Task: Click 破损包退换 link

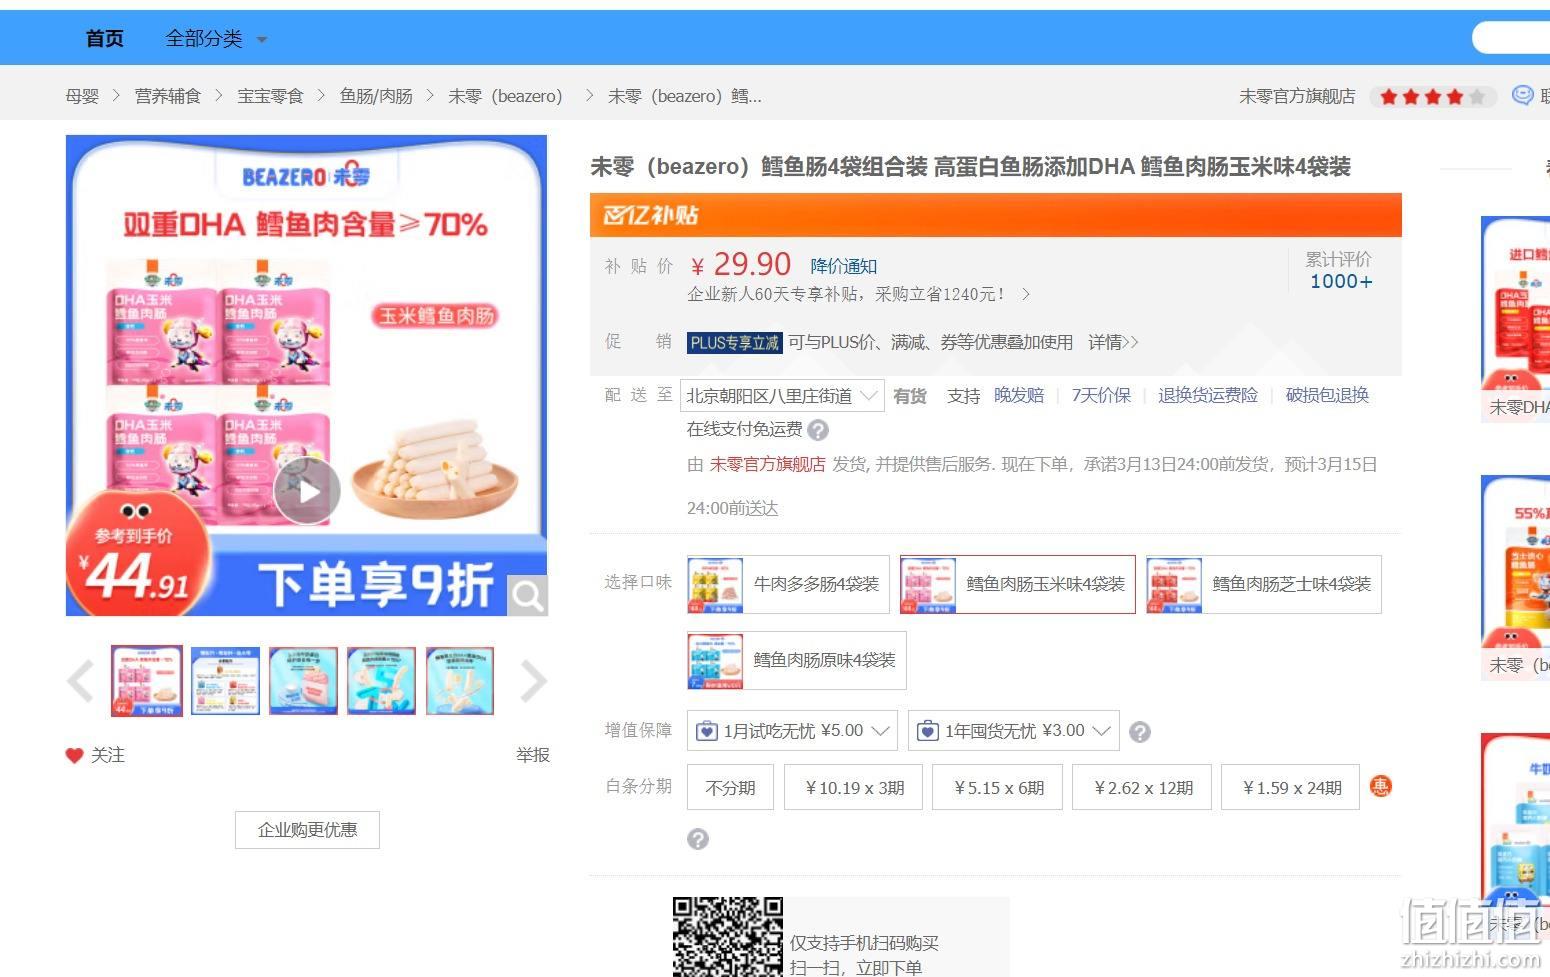Action: pos(1327,395)
